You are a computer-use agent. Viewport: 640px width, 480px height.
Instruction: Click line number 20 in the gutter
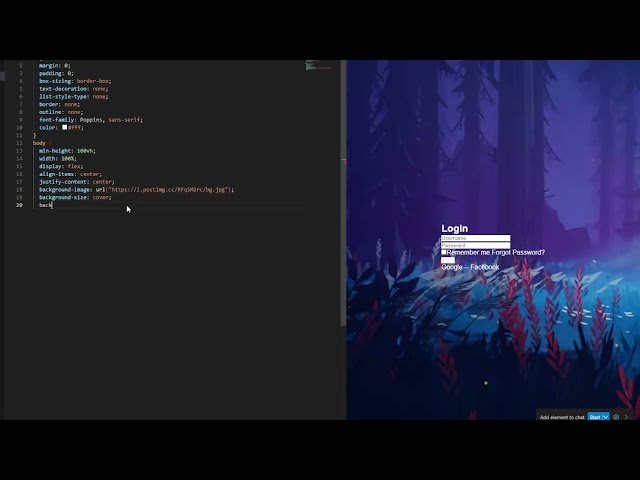click(19, 205)
